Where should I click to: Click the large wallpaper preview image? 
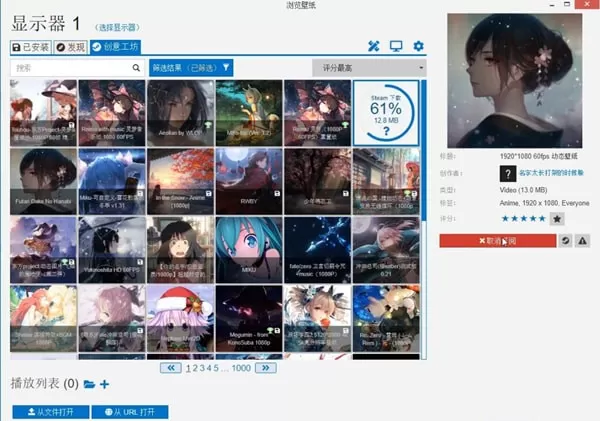(515, 81)
